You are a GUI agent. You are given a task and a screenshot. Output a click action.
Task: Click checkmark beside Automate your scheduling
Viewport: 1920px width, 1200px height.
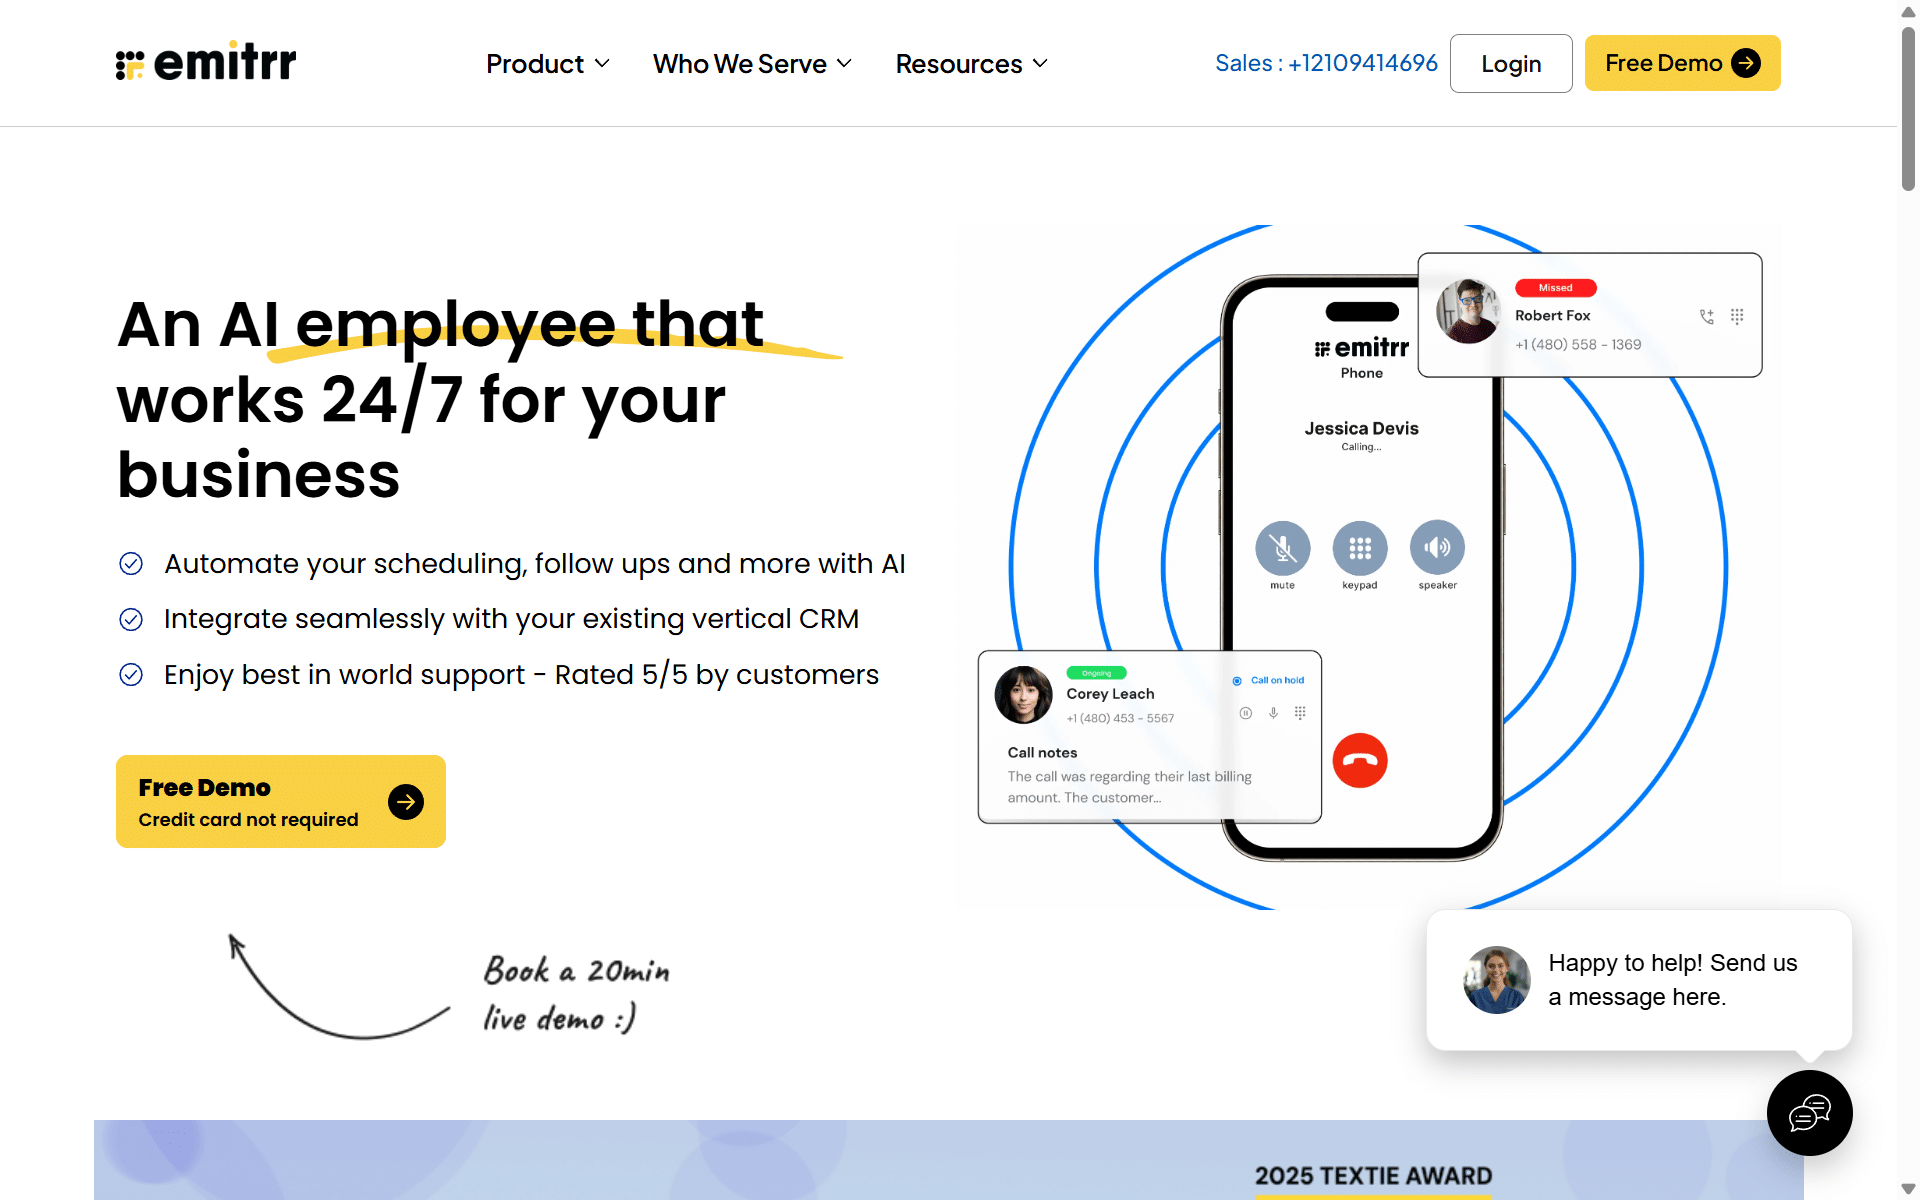coord(131,564)
